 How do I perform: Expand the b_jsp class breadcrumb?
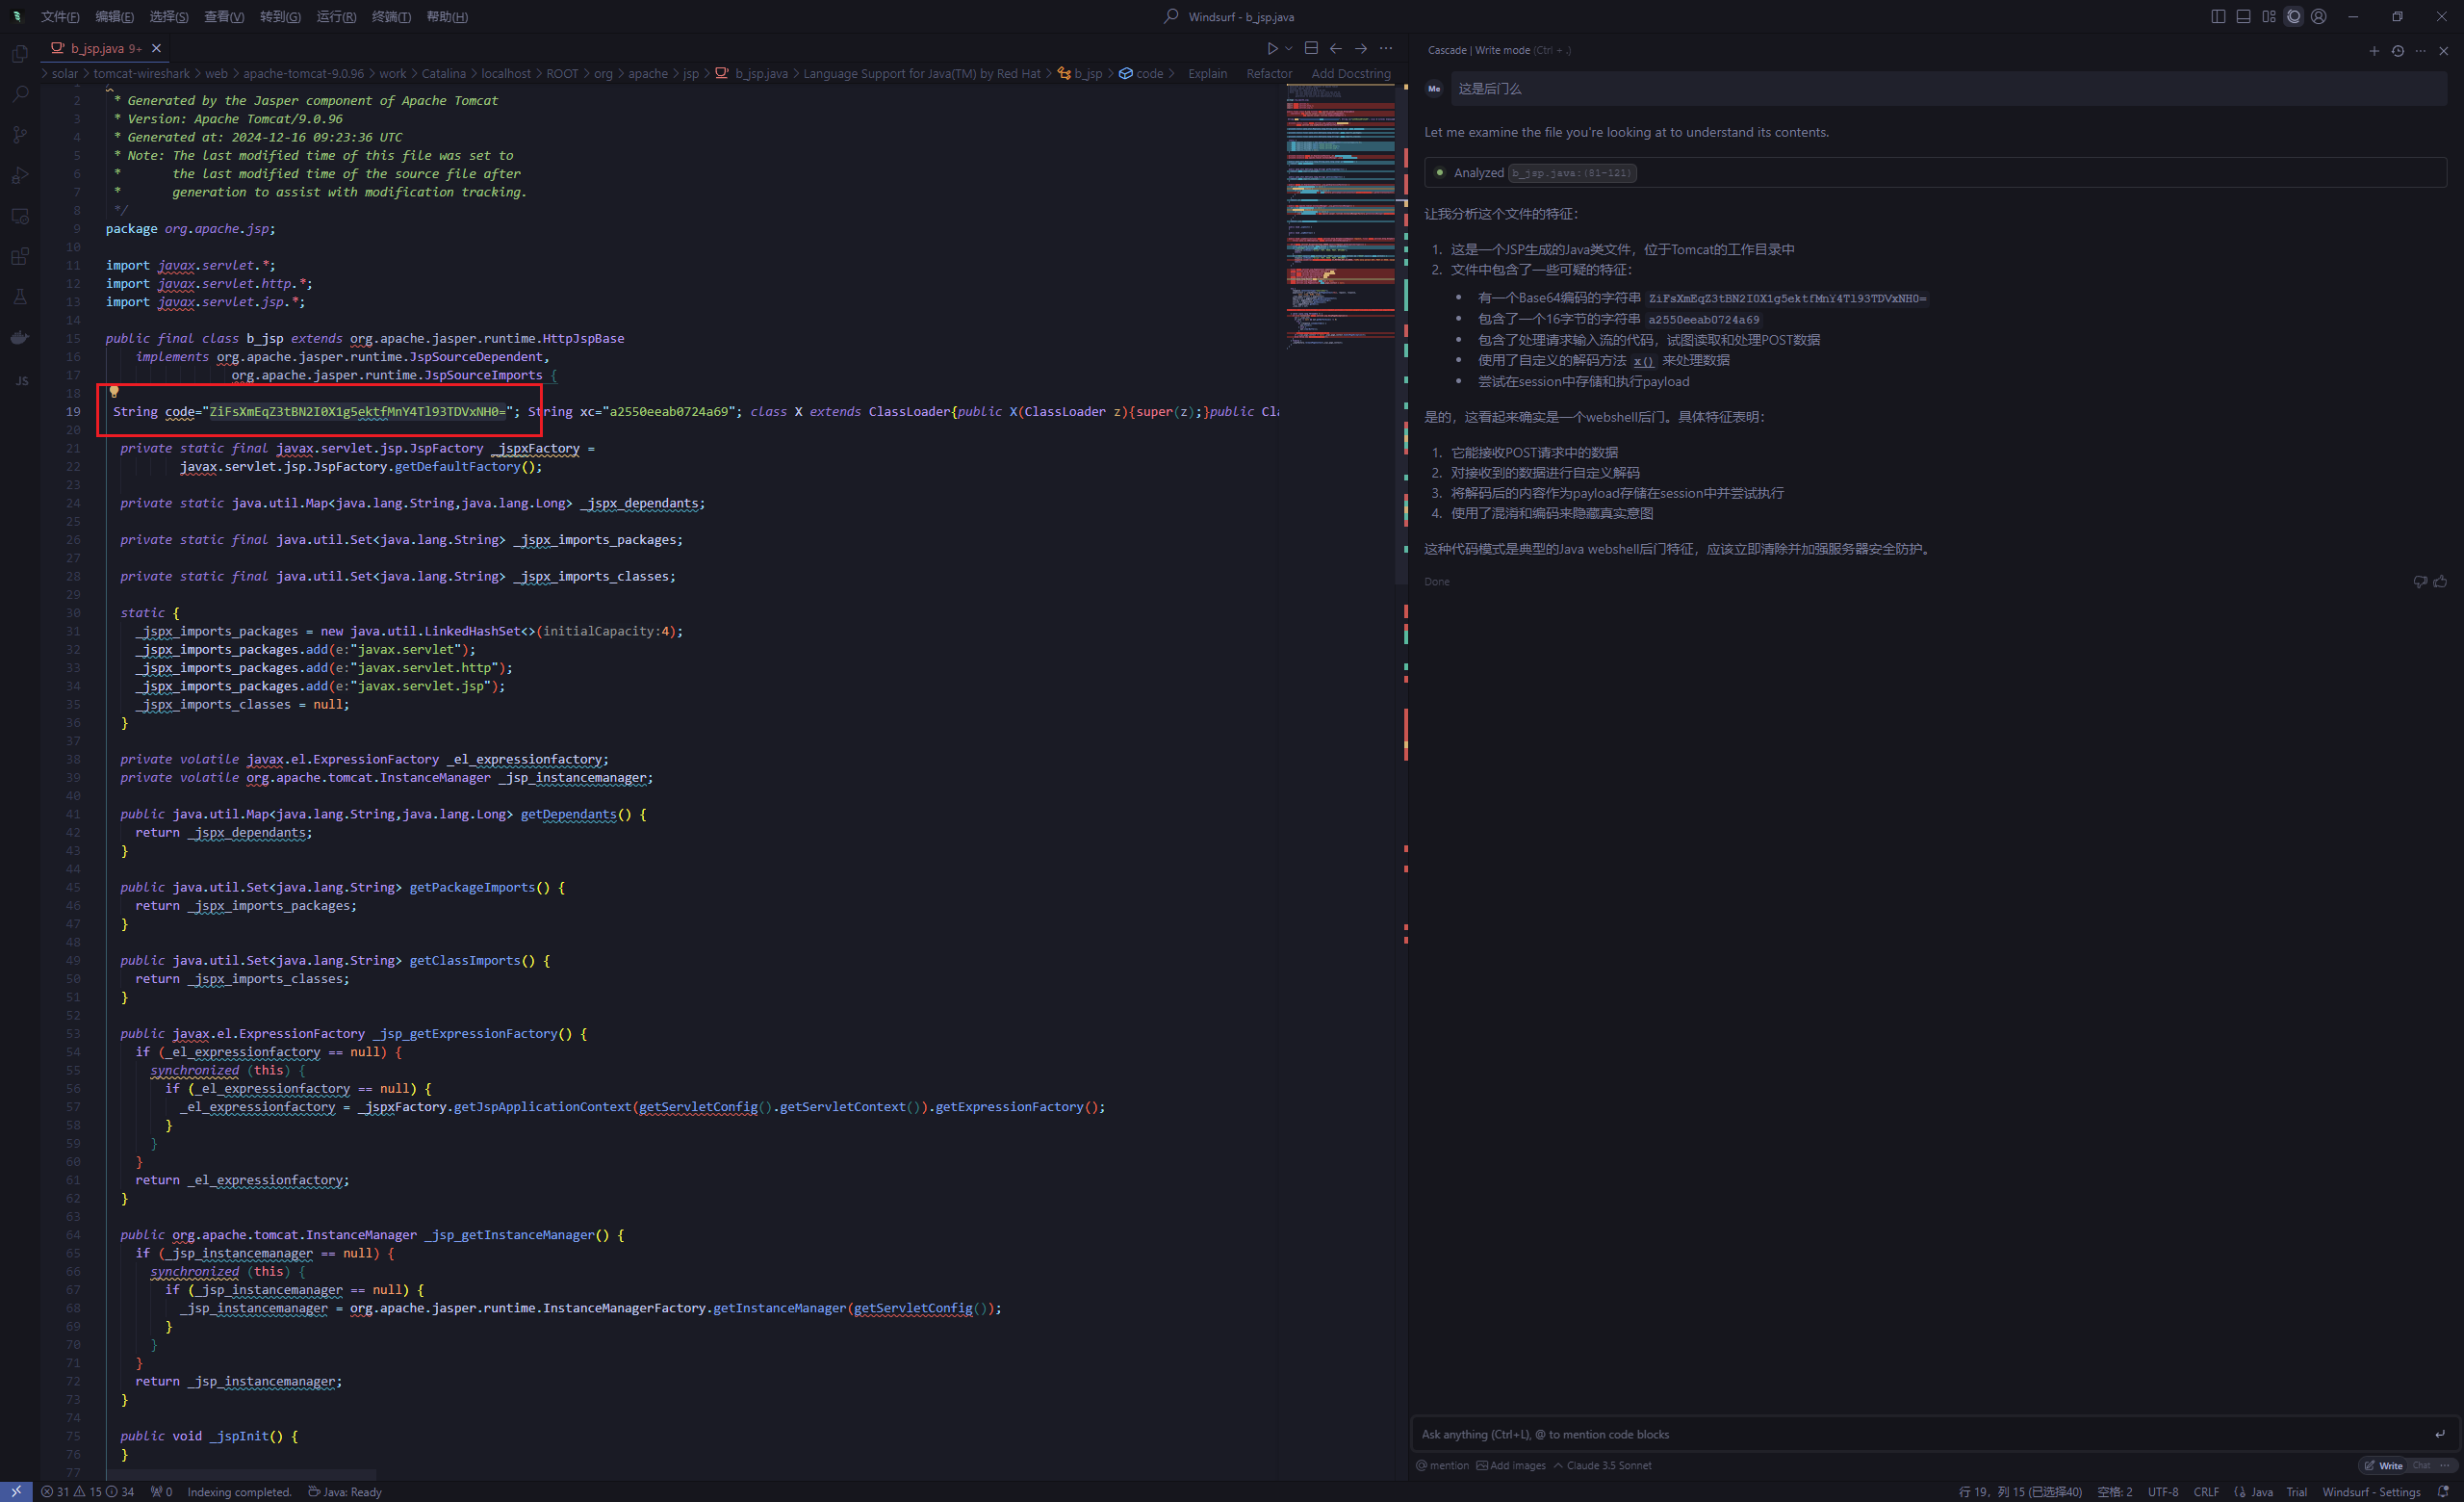[x=1080, y=74]
